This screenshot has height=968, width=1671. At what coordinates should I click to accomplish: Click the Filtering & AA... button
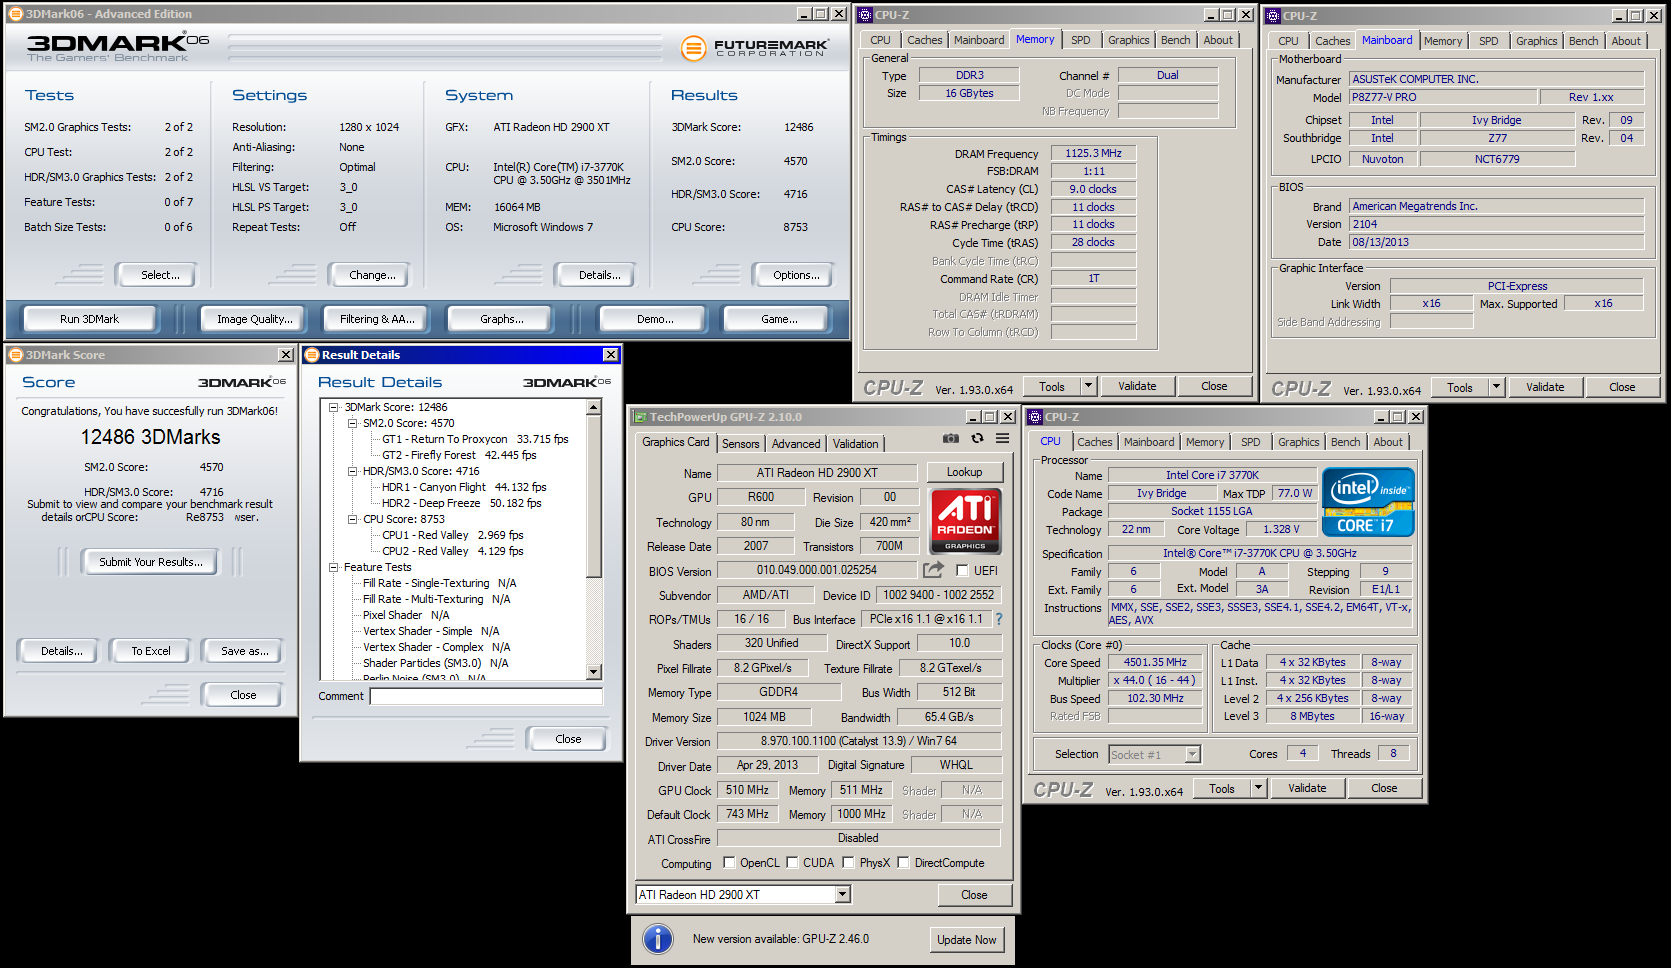click(x=377, y=319)
